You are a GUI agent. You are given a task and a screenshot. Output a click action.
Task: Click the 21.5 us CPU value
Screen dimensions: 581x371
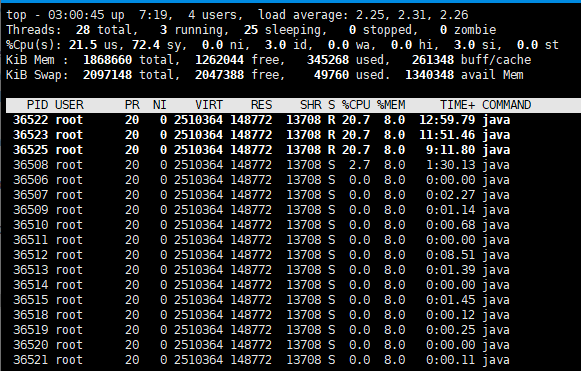[83, 45]
